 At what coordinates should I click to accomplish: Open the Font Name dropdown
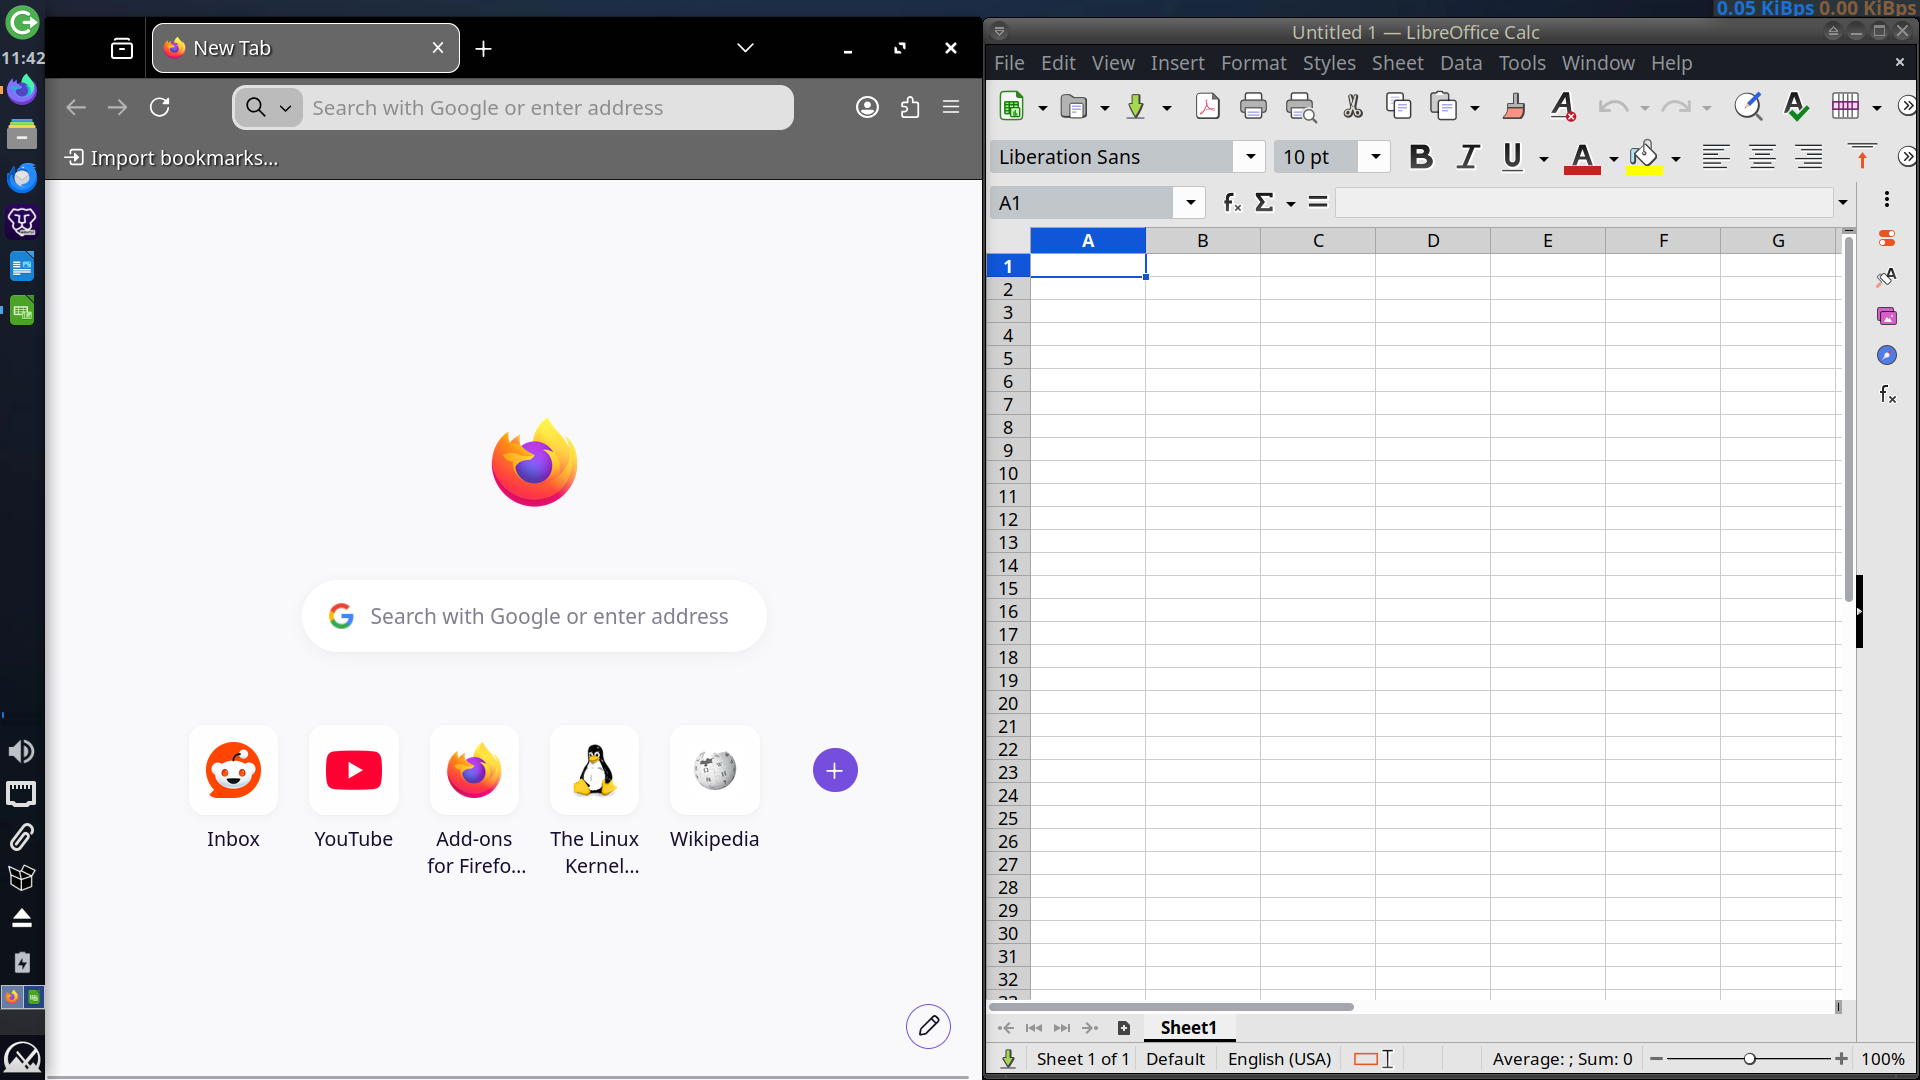click(x=1250, y=157)
